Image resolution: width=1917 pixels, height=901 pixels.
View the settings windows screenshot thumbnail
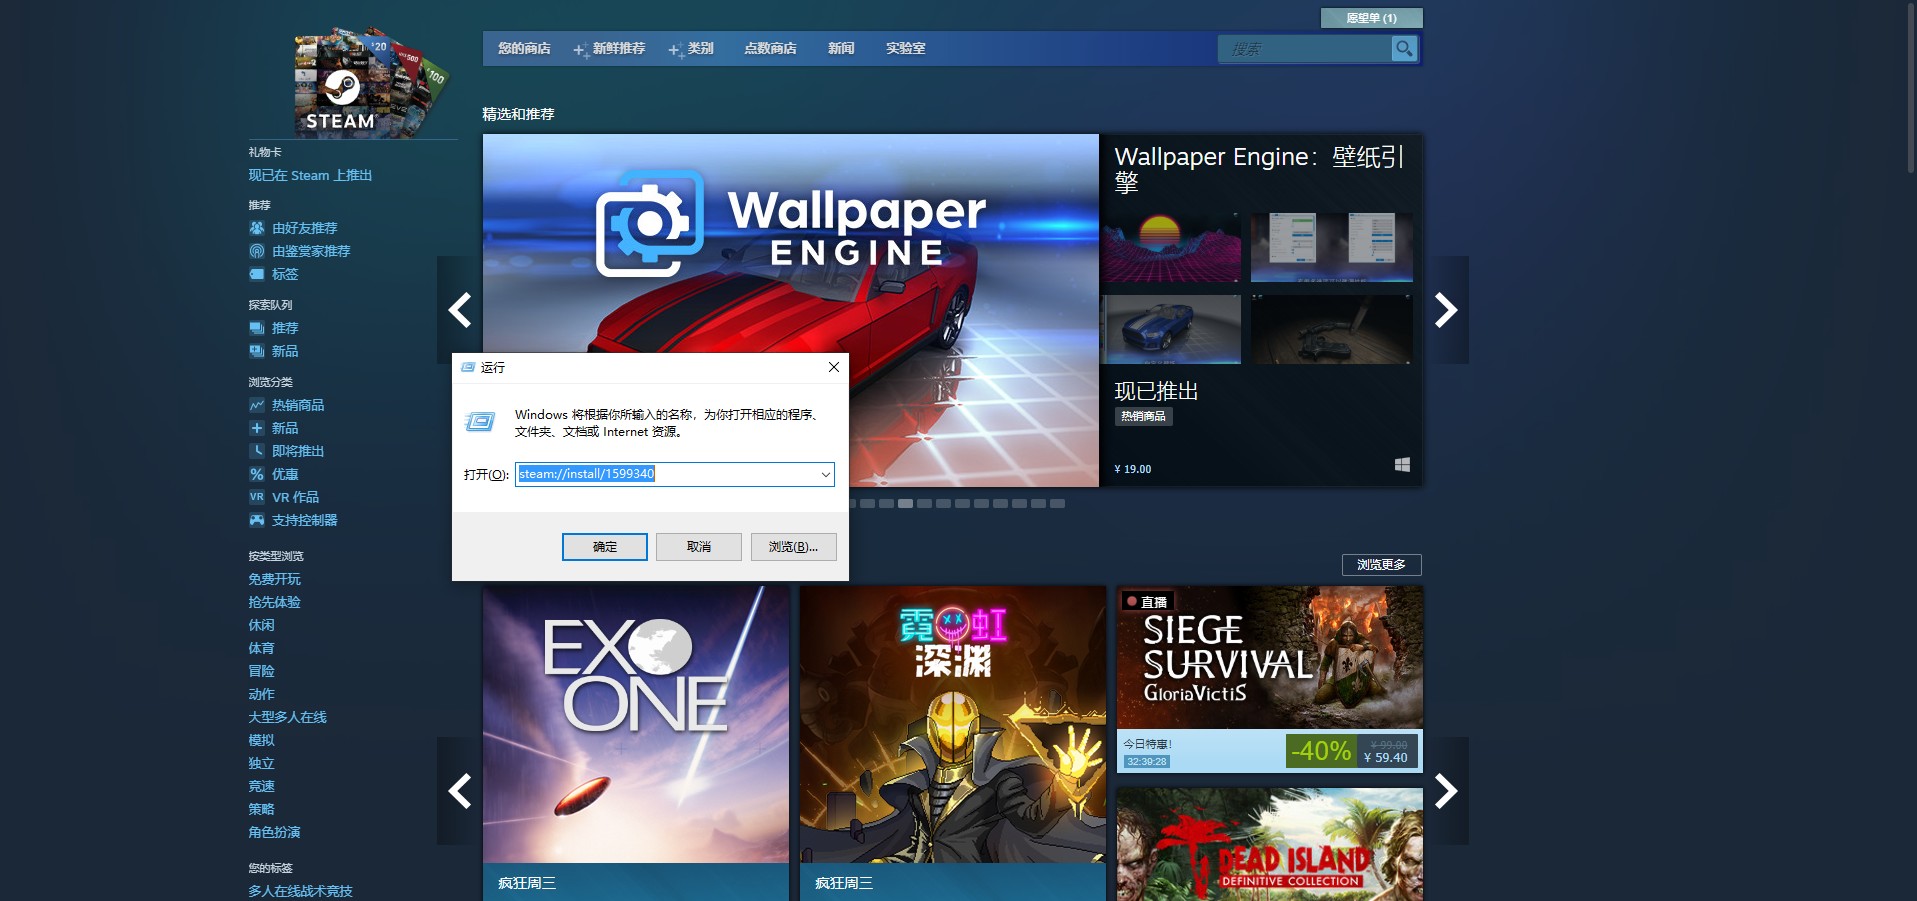(1332, 247)
